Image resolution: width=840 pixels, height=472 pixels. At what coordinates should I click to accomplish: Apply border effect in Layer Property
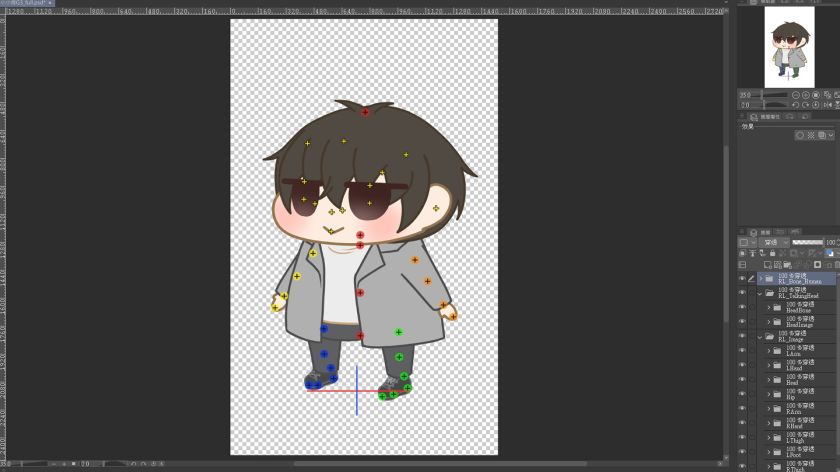coord(800,135)
